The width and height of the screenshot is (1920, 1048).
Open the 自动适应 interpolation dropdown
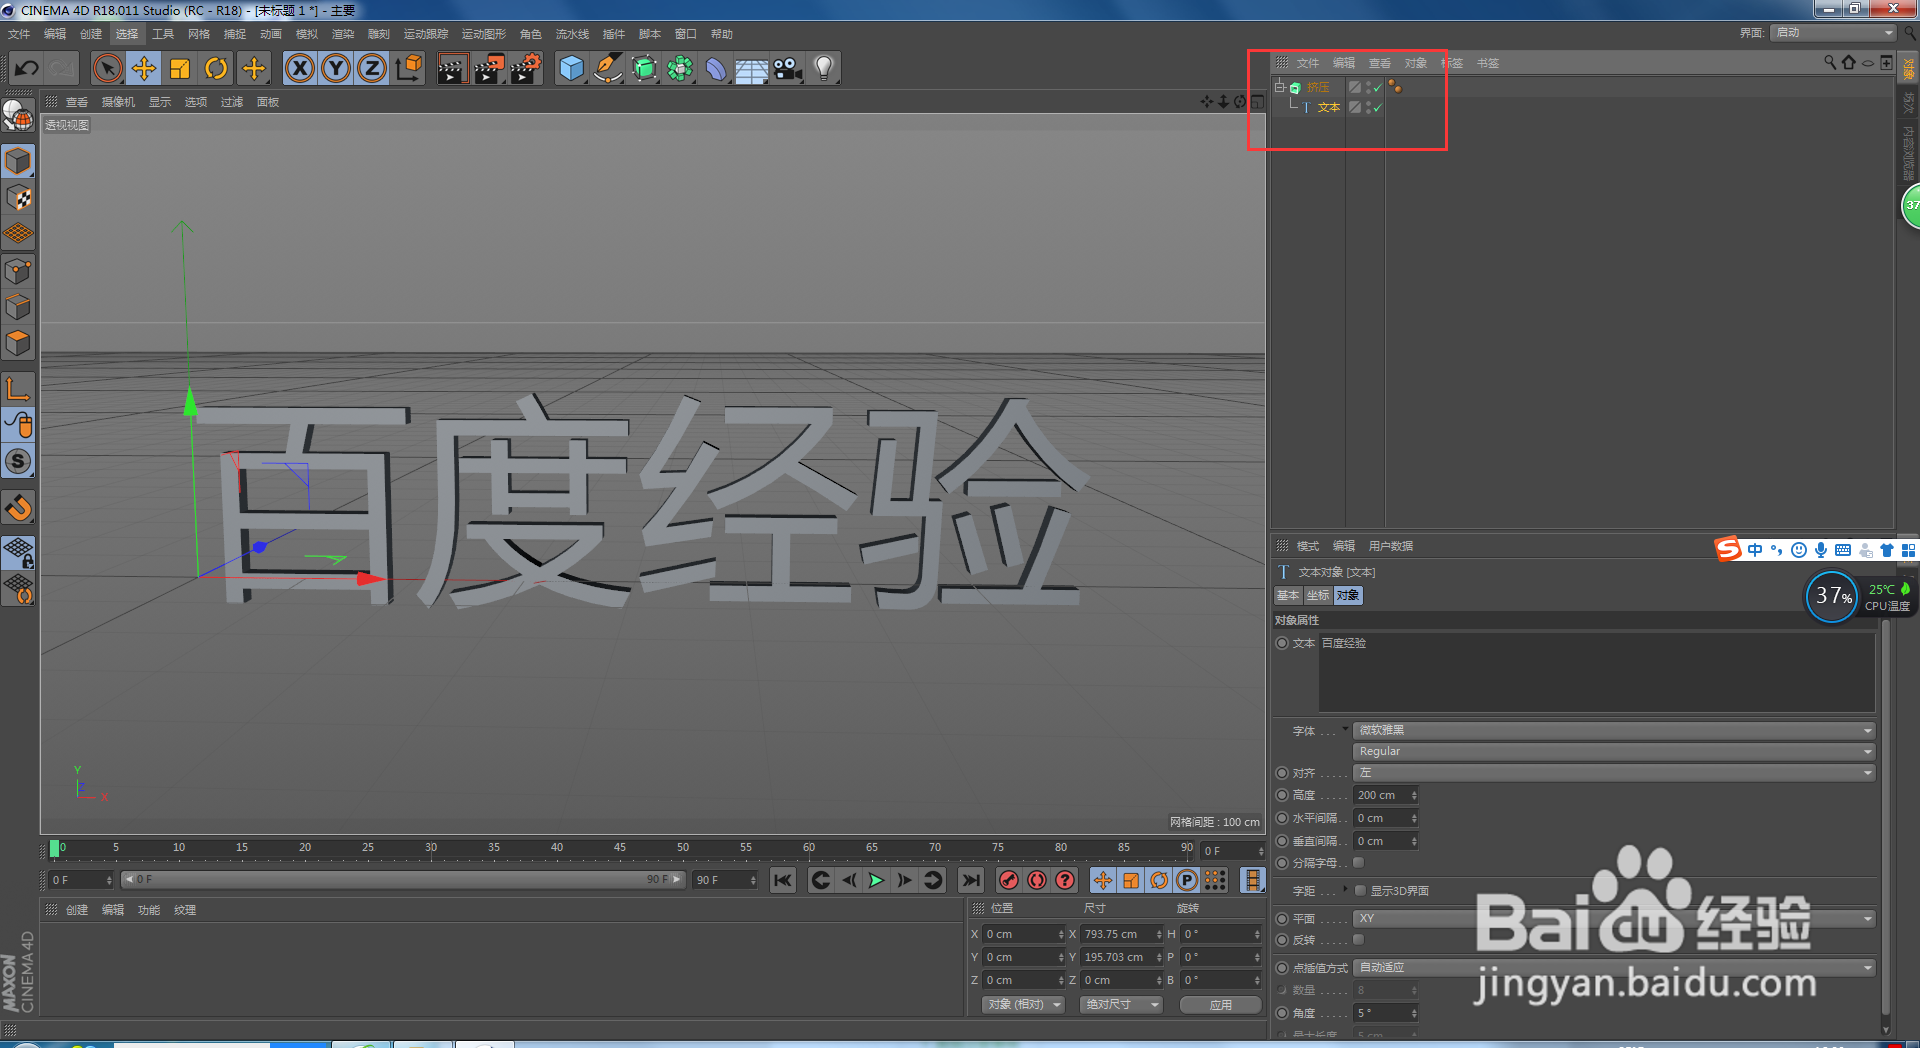click(1614, 967)
